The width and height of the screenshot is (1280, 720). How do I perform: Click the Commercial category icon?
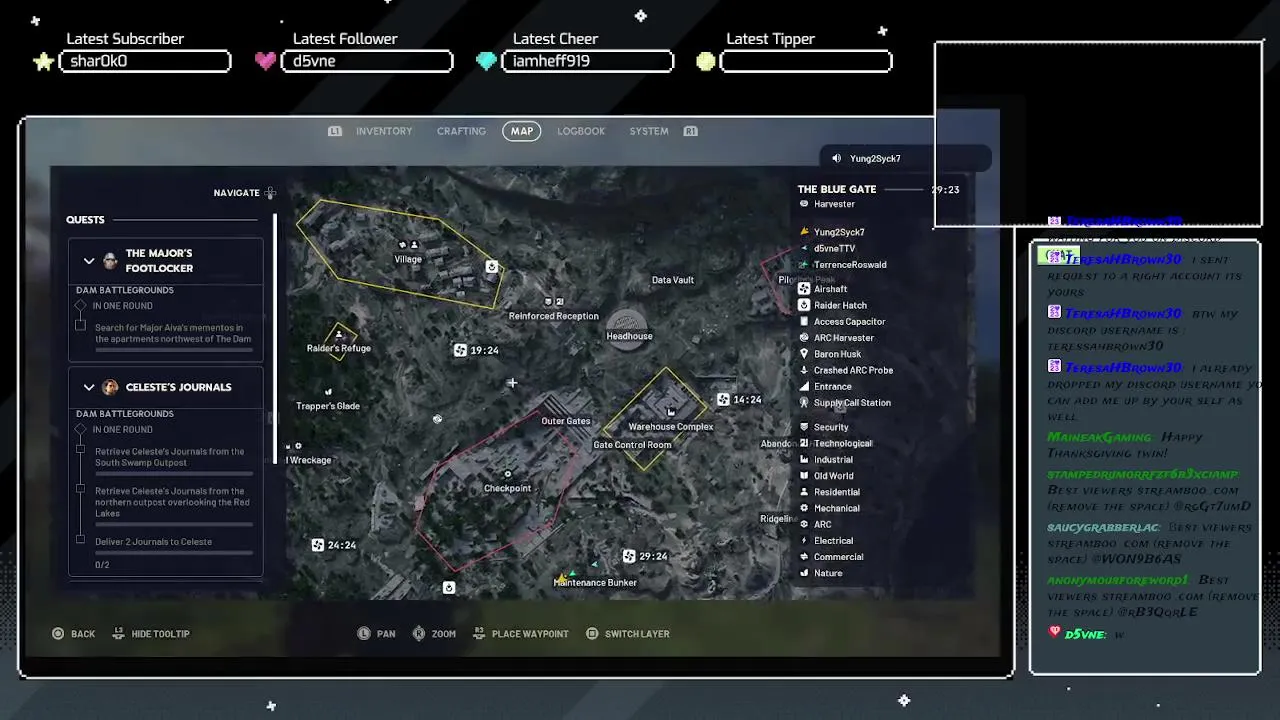(804, 557)
